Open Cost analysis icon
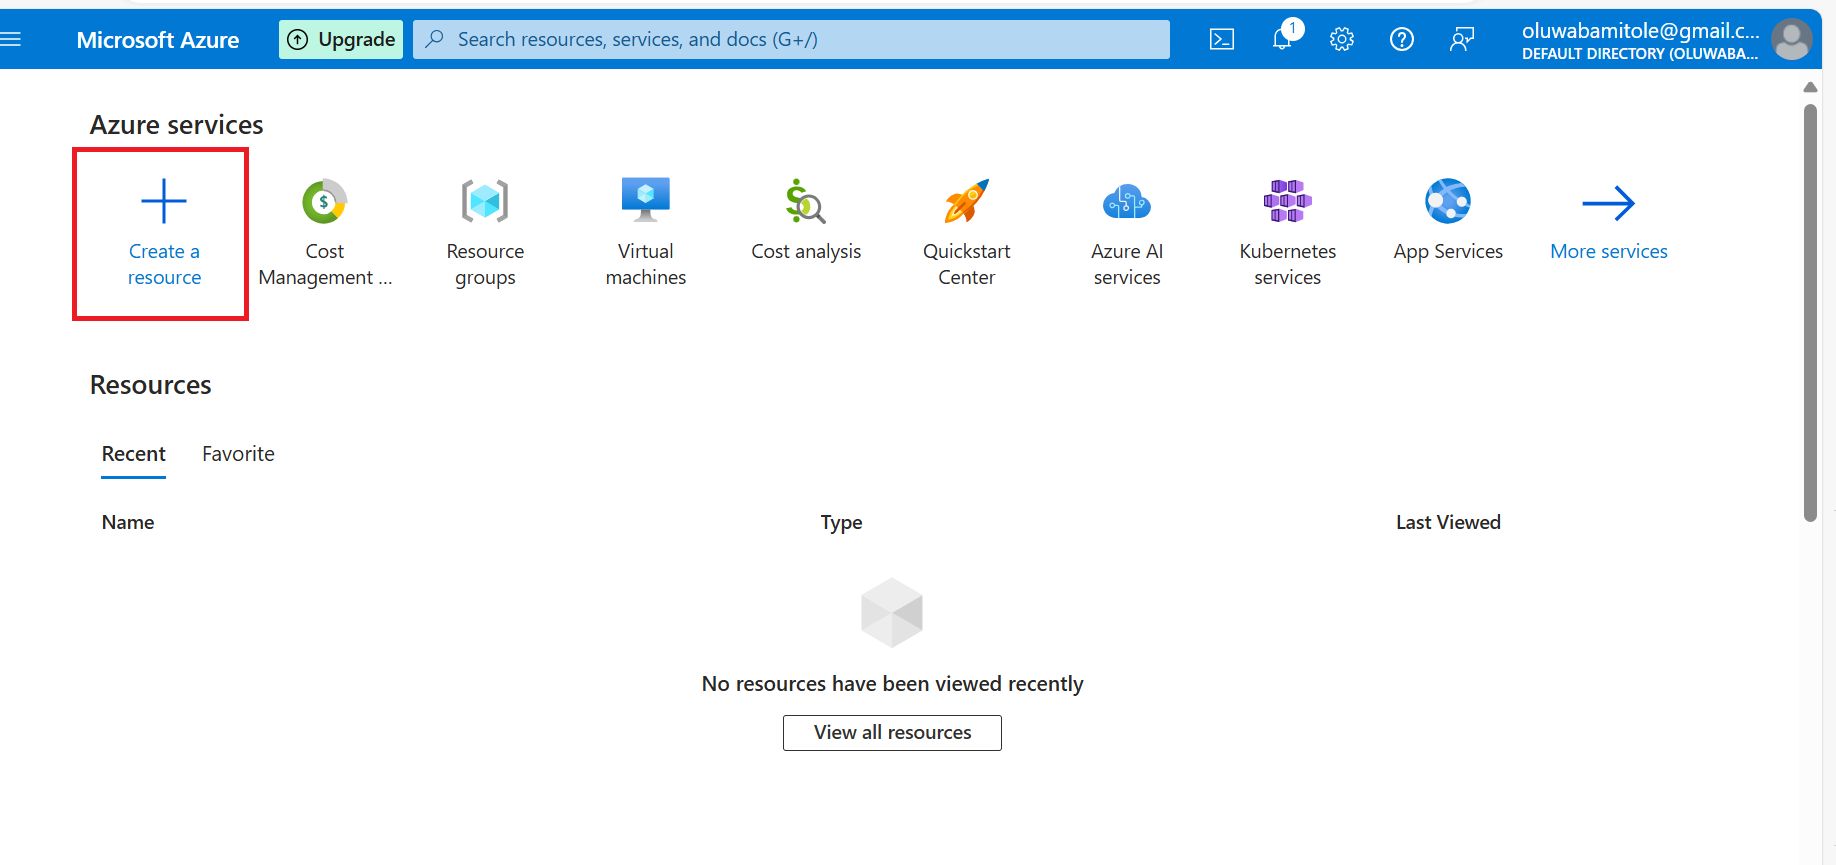The width and height of the screenshot is (1836, 865). [806, 202]
